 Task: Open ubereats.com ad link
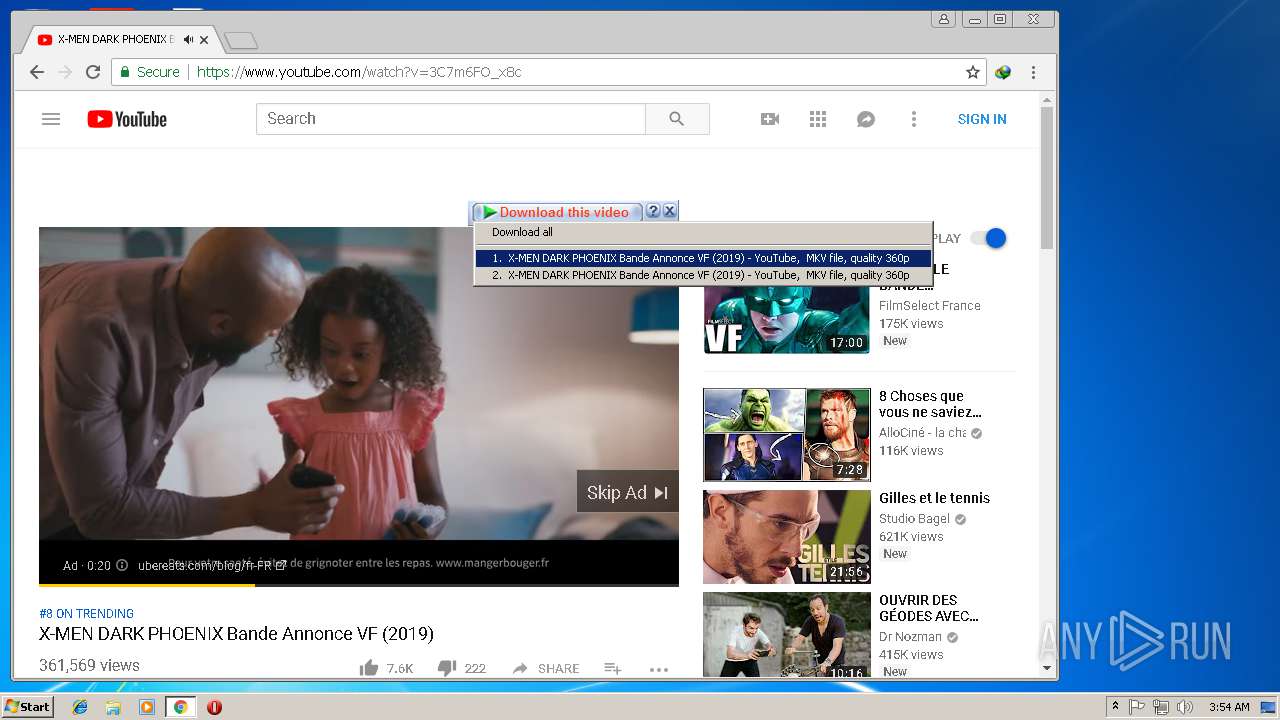click(212, 565)
